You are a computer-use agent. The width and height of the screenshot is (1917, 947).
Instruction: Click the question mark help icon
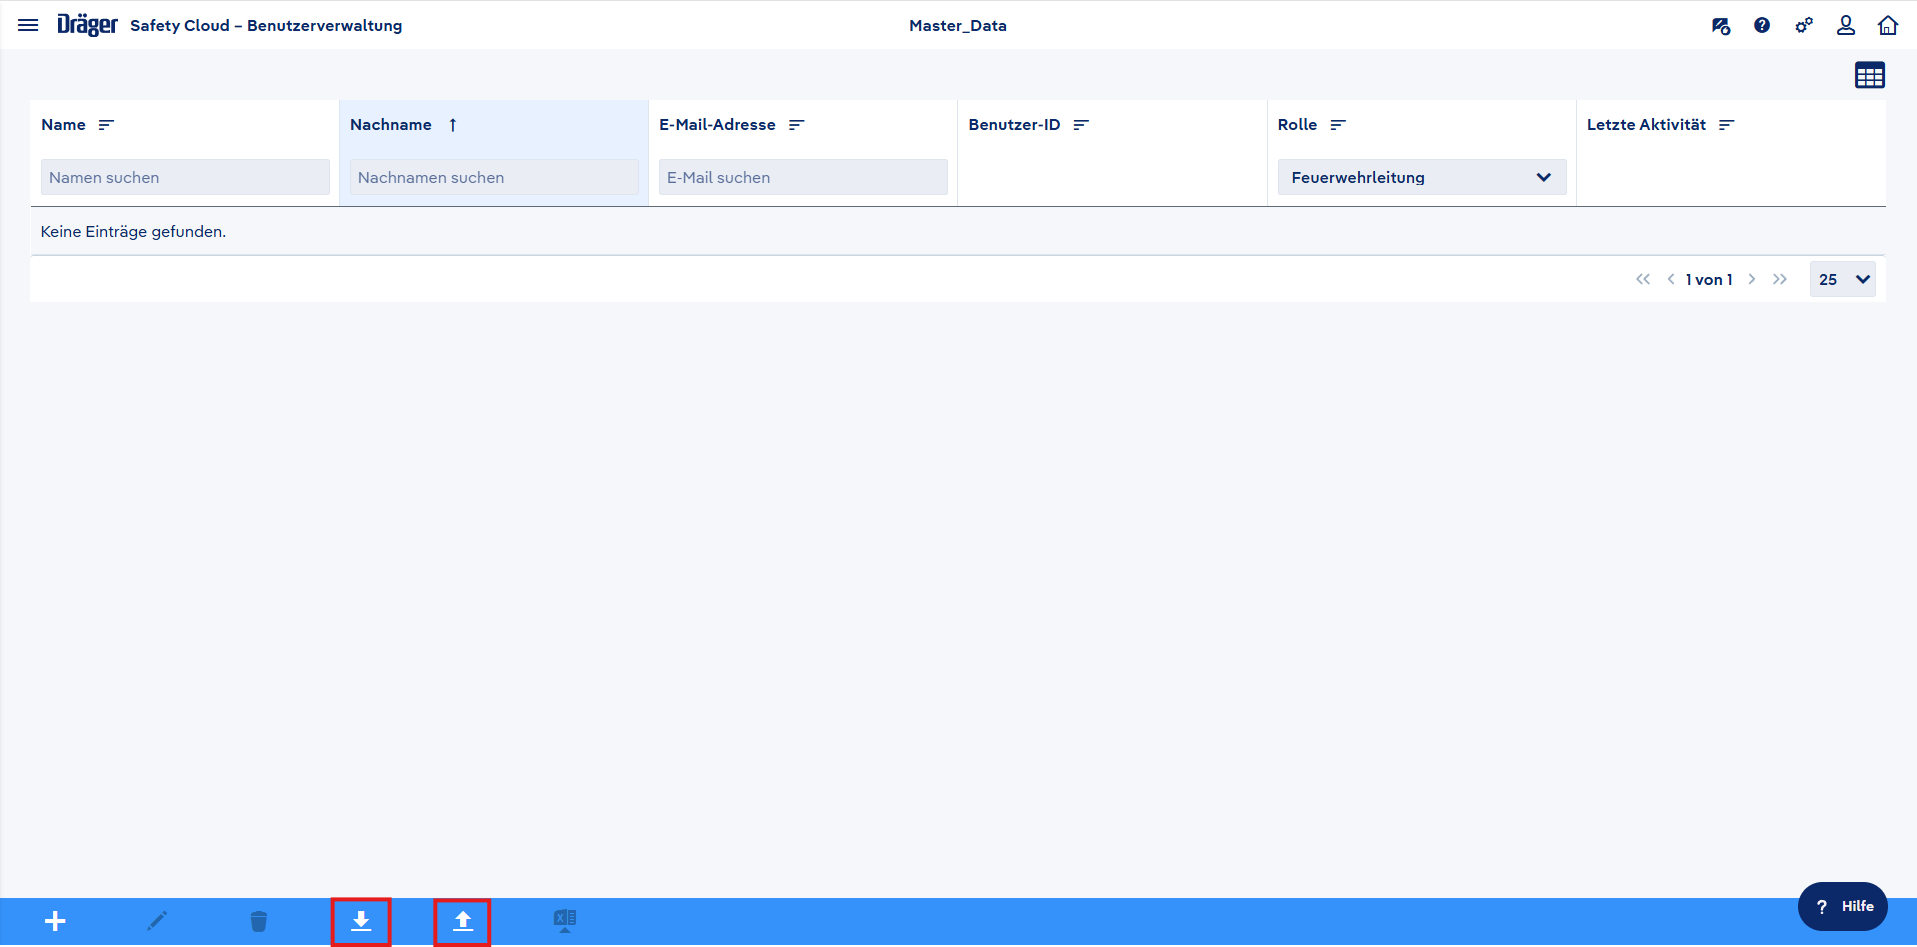1762,26
